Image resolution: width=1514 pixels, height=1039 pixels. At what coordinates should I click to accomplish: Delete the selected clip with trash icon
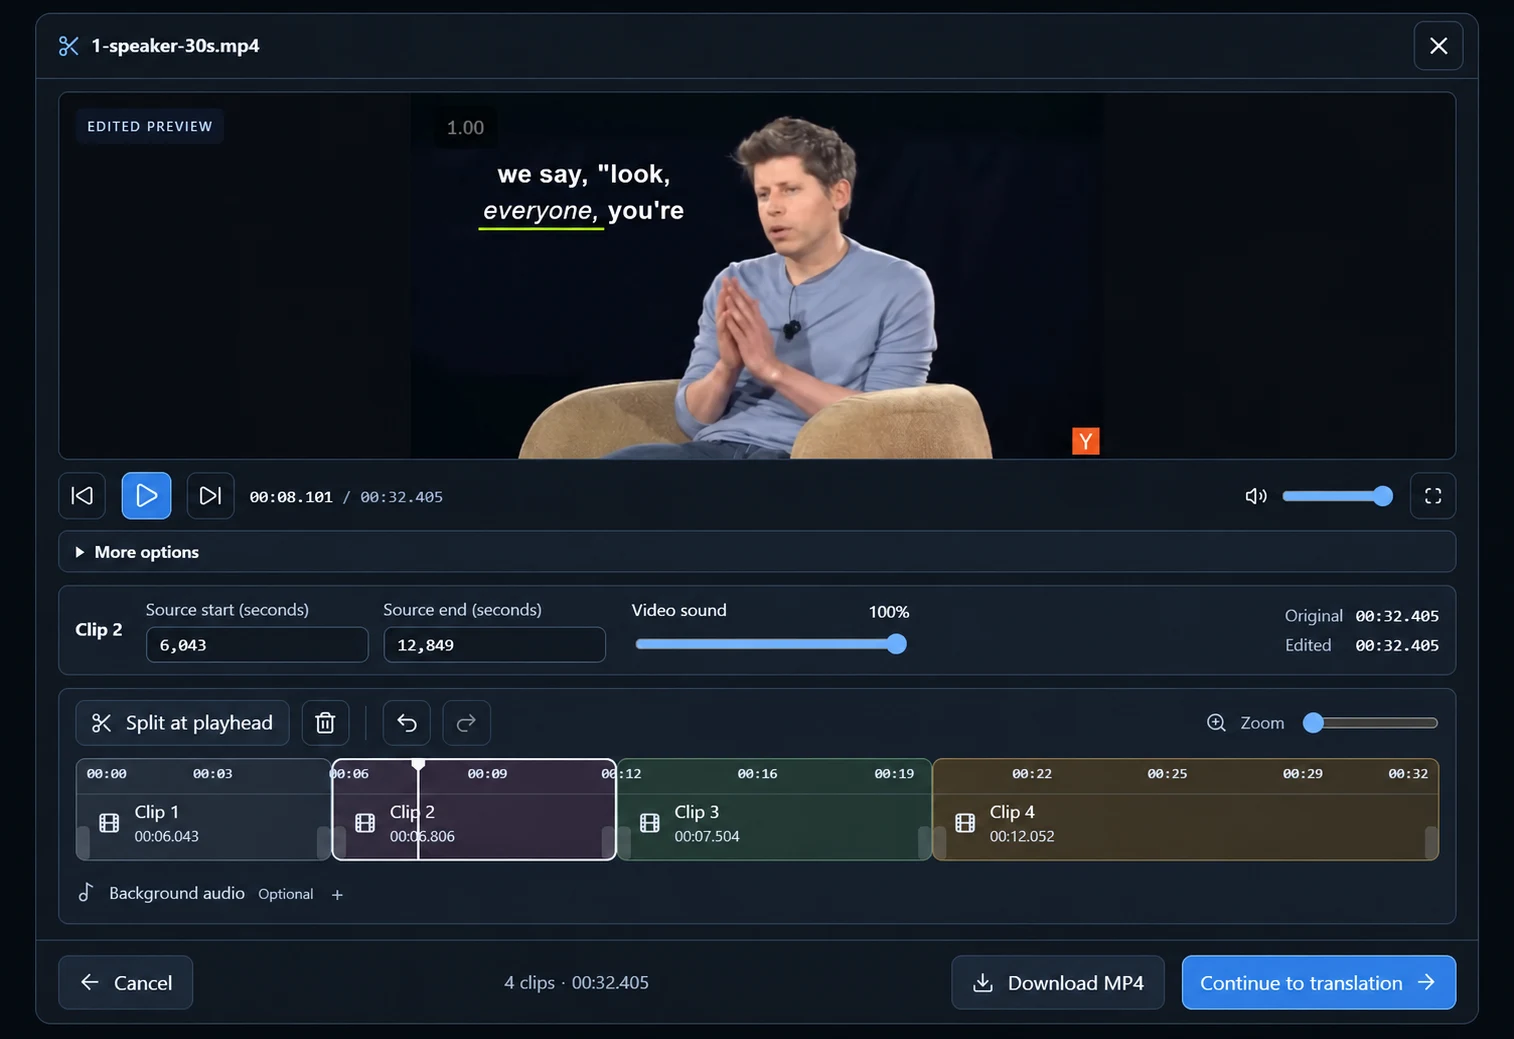point(325,723)
